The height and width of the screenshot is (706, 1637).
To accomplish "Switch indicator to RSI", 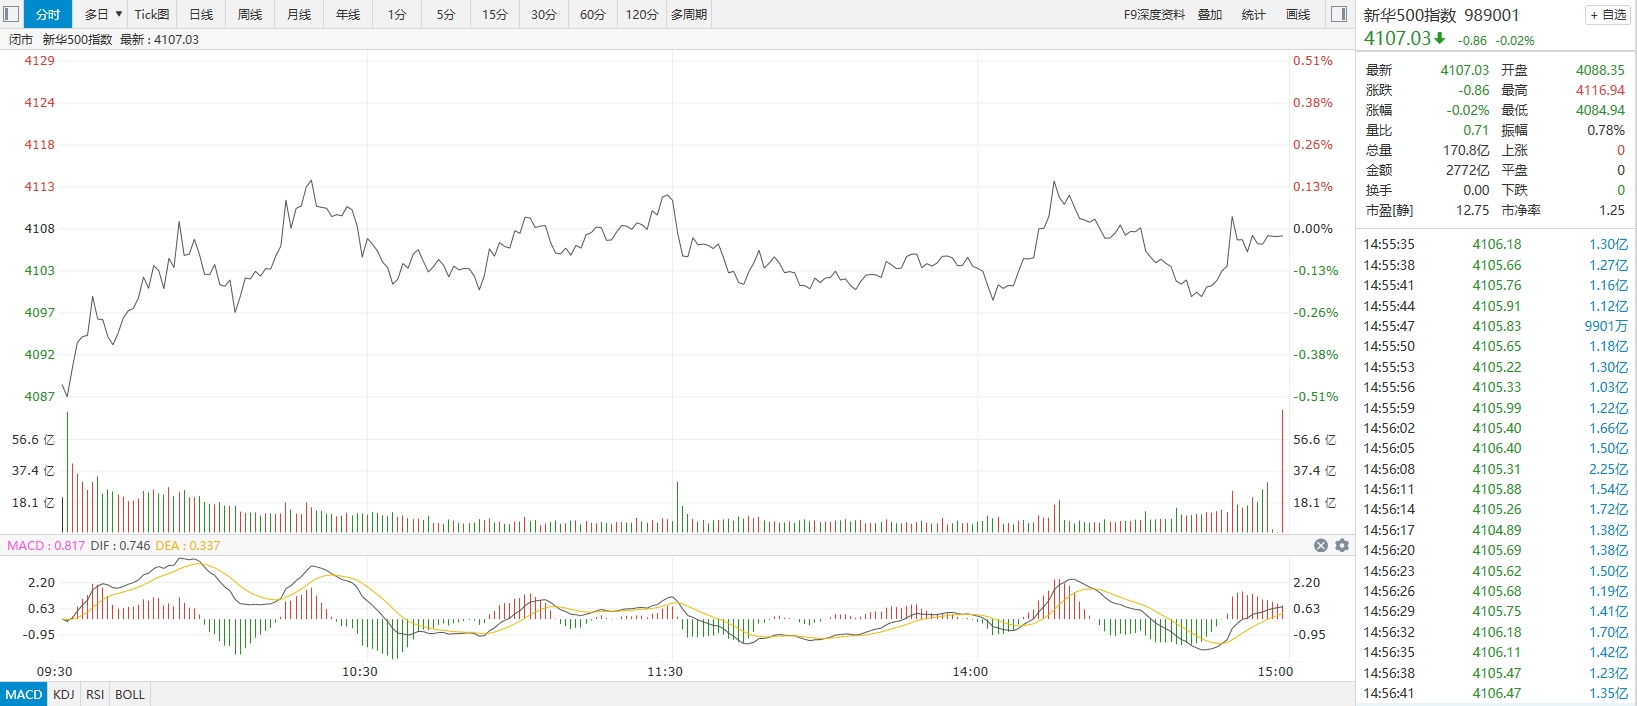I will (95, 694).
